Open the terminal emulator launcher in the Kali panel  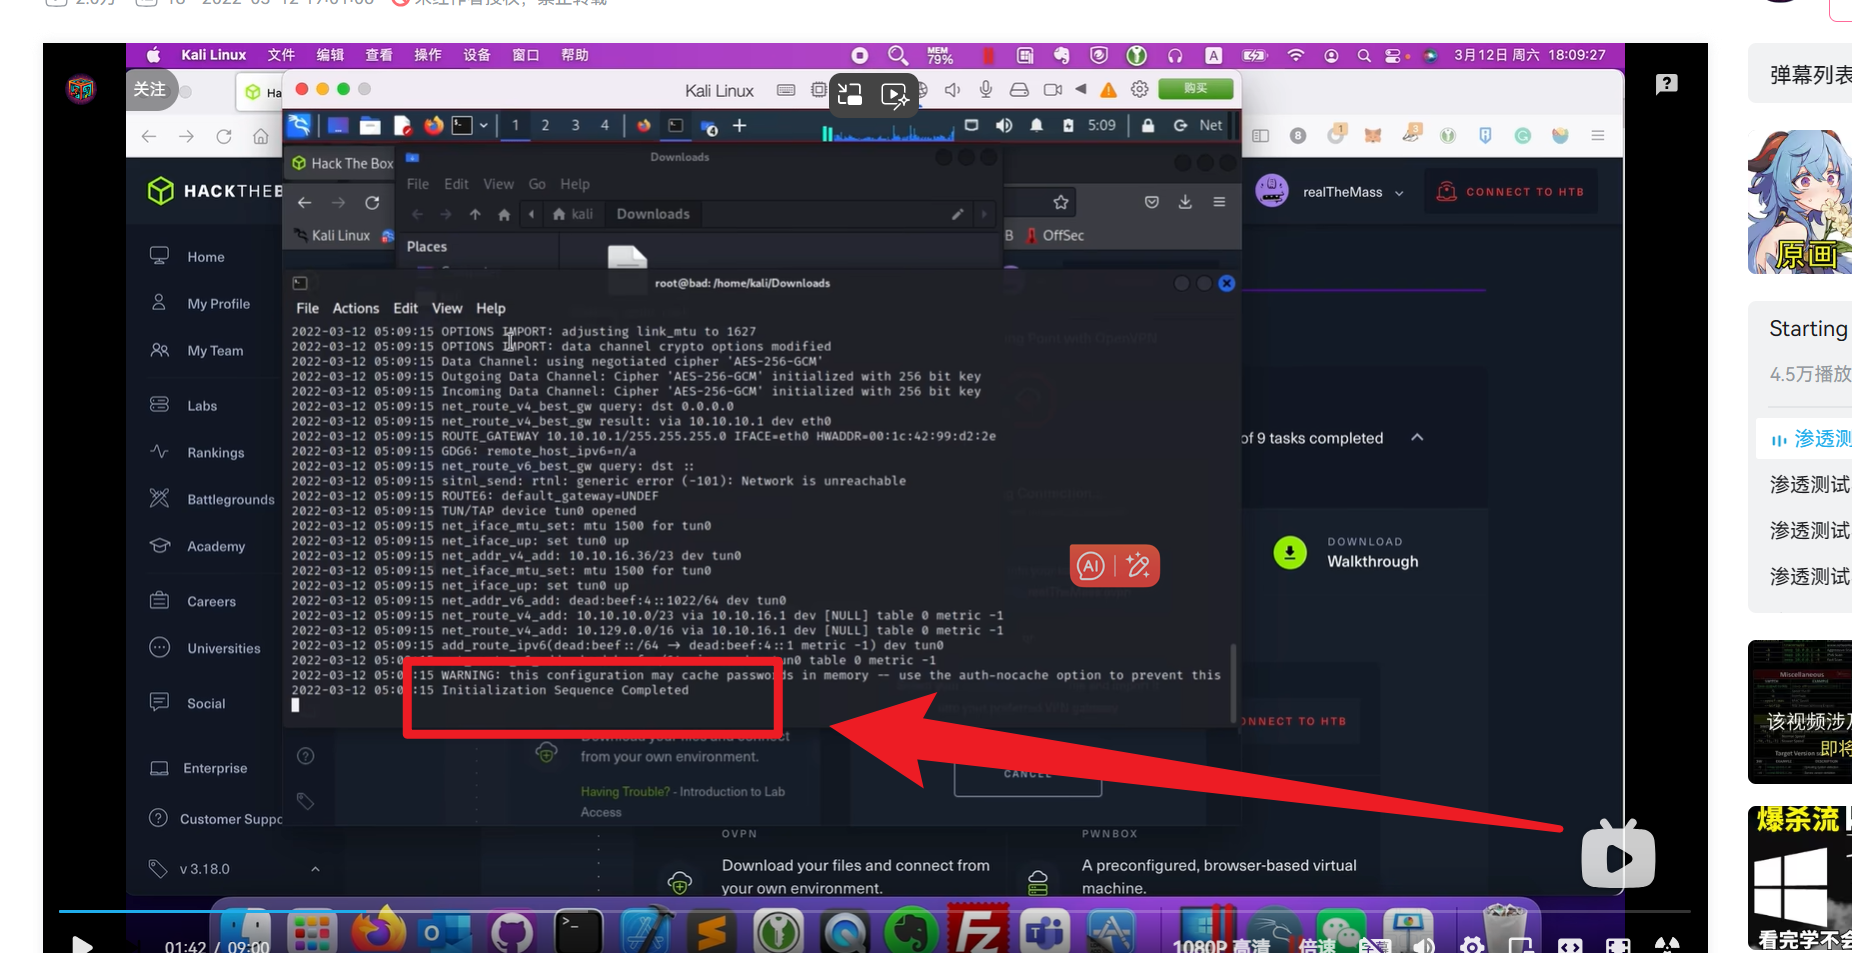click(462, 126)
